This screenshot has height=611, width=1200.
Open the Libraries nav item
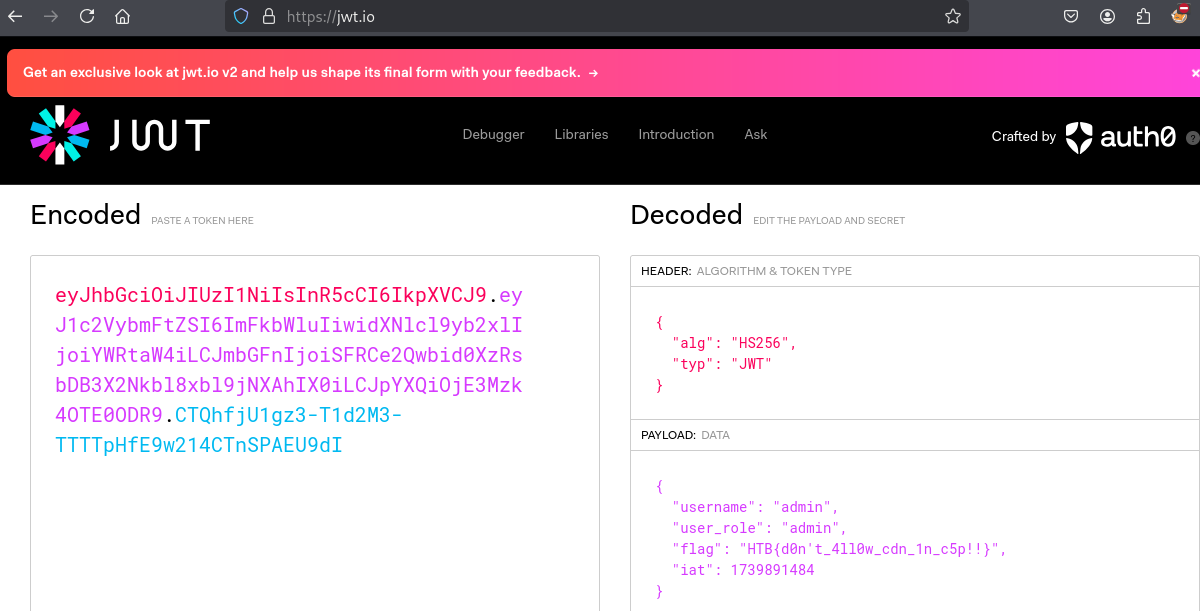pyautogui.click(x=581, y=135)
